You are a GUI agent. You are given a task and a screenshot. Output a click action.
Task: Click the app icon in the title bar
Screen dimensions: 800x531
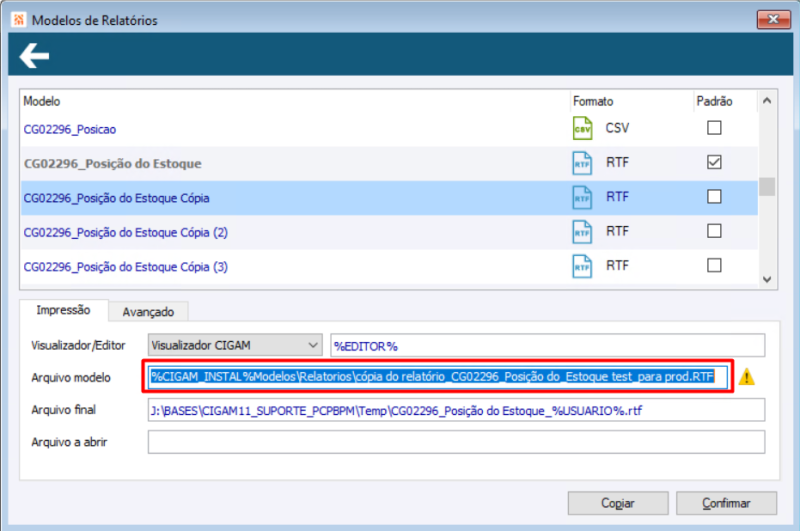coord(19,20)
